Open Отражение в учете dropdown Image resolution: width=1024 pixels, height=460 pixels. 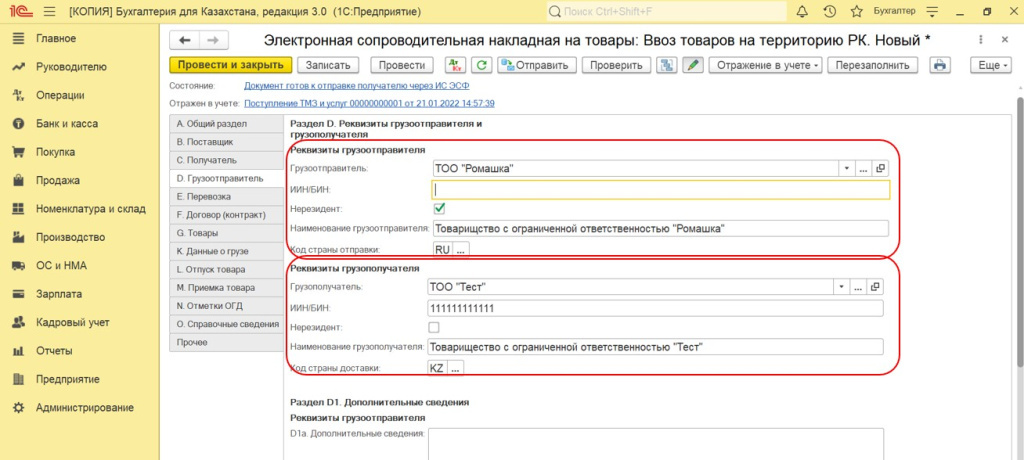765,65
